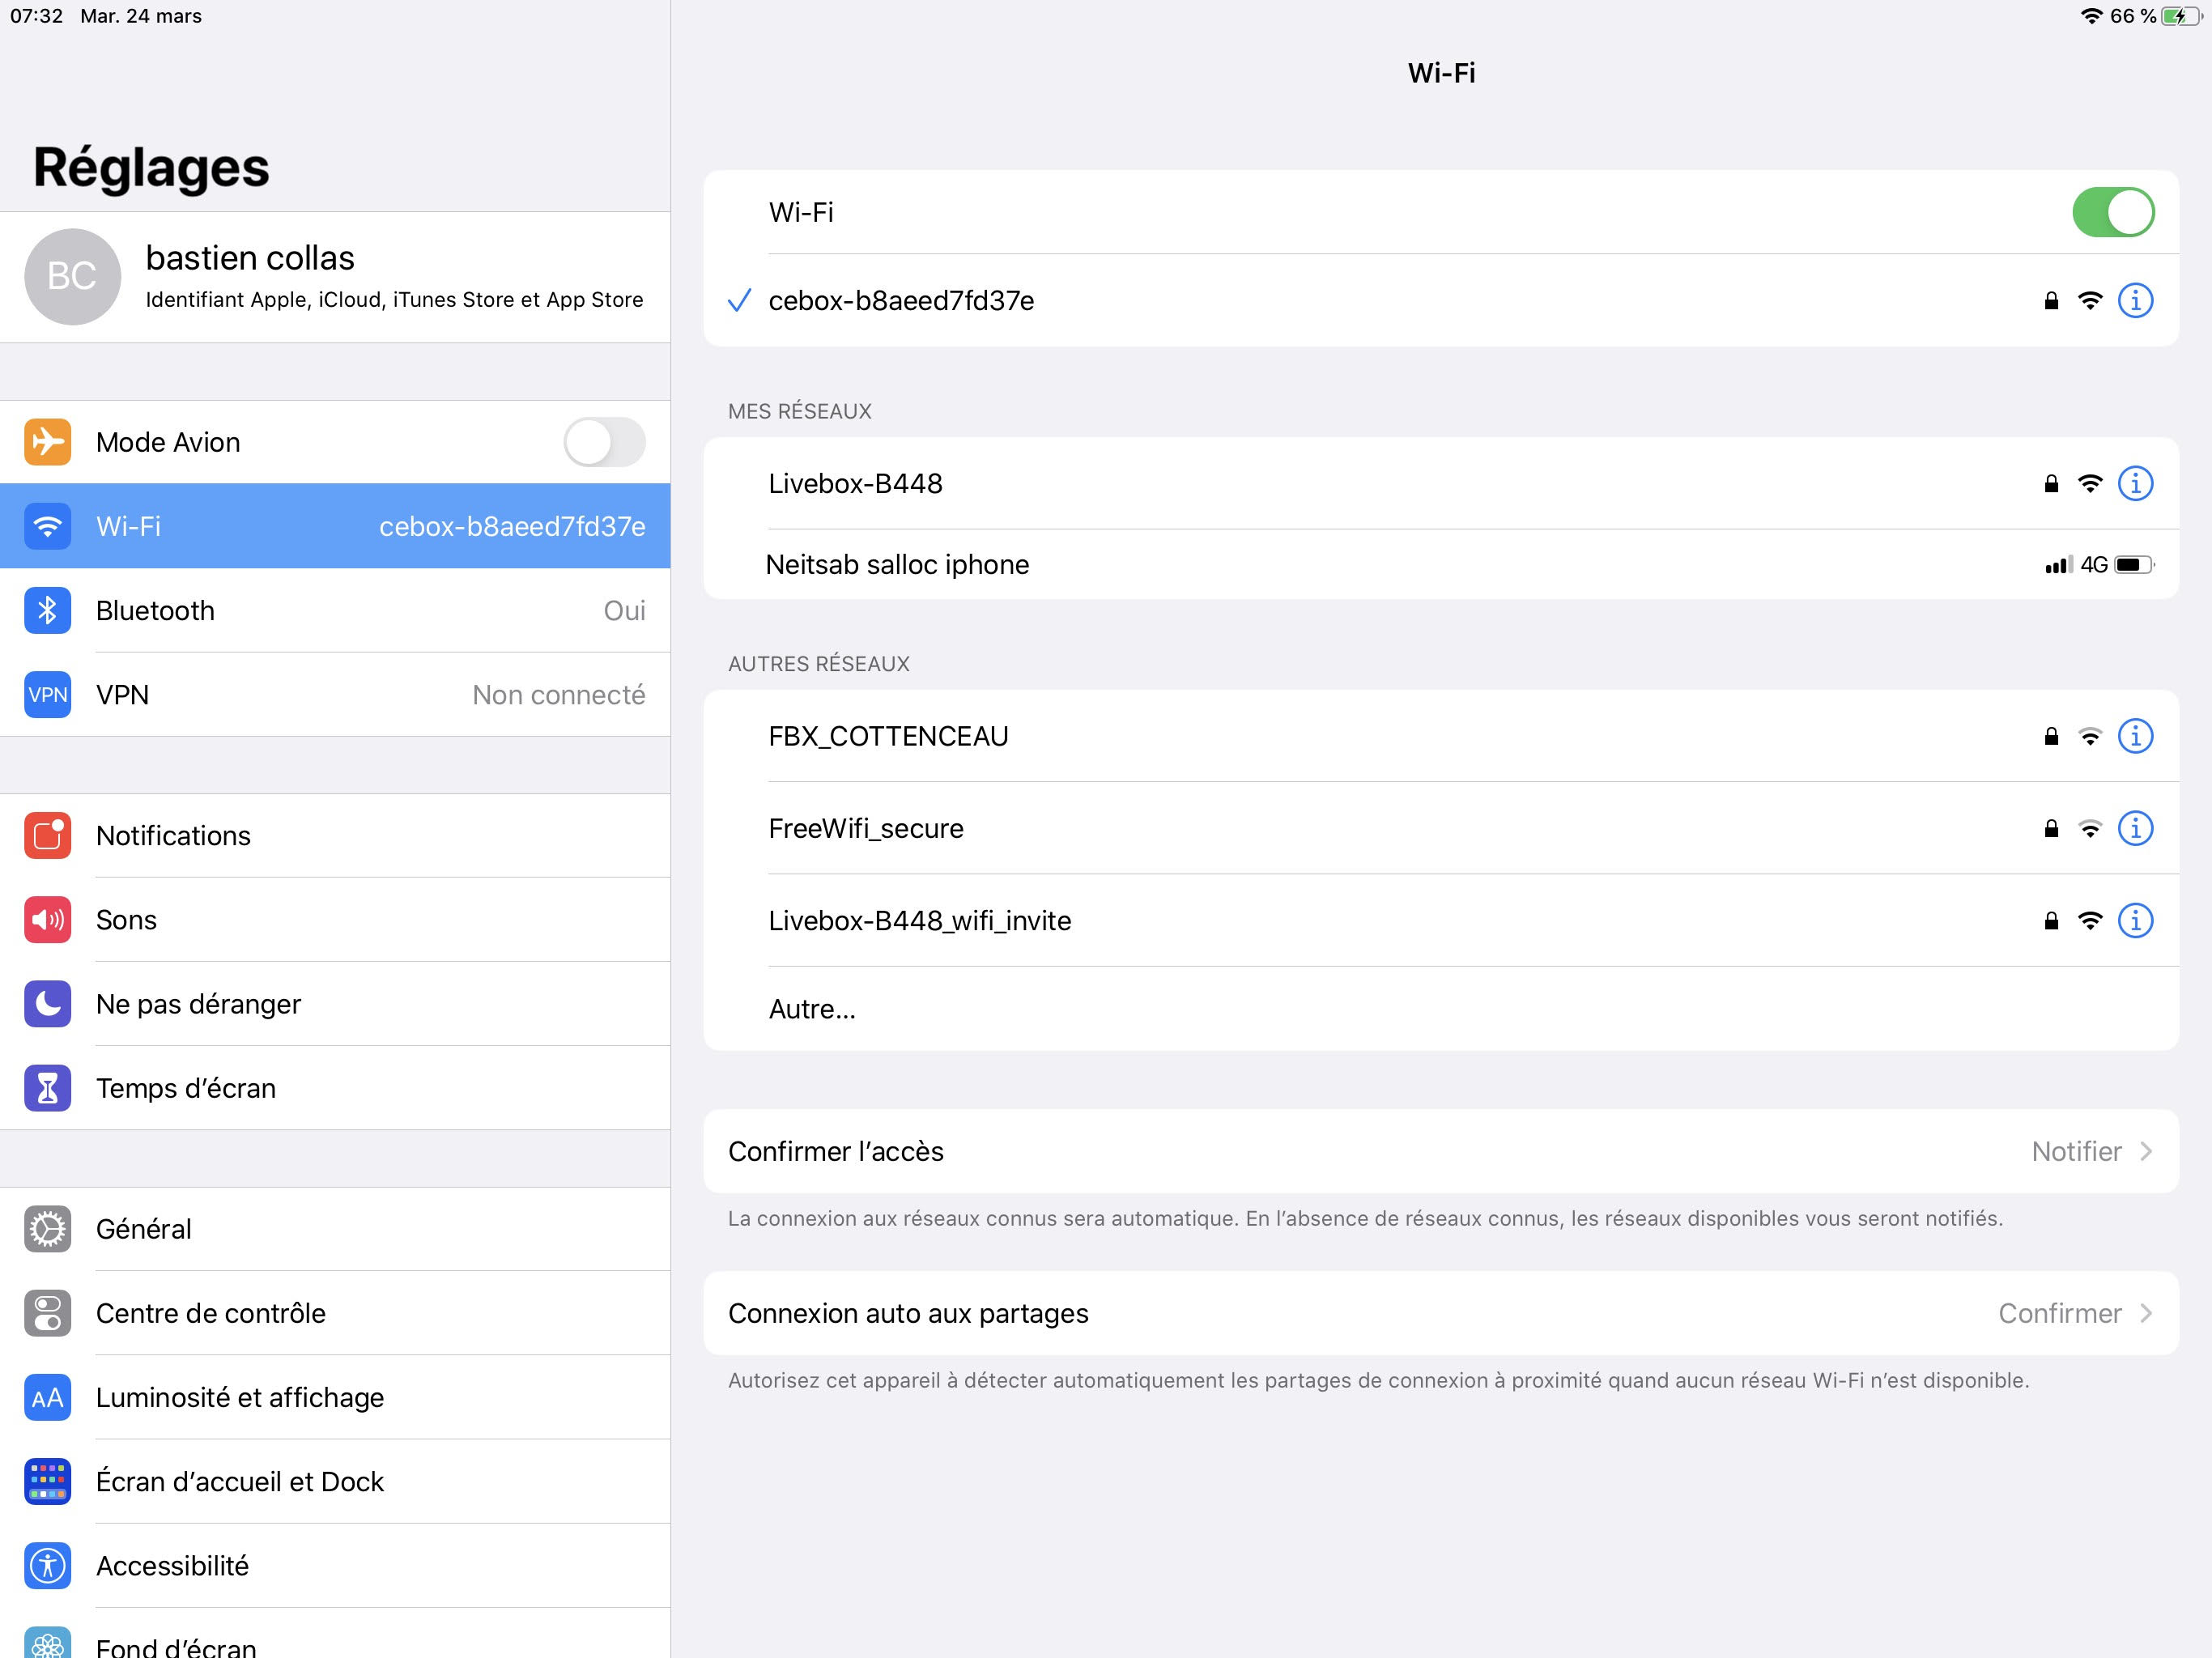Open Général settings section
The image size is (2212, 1658).
click(x=144, y=1229)
